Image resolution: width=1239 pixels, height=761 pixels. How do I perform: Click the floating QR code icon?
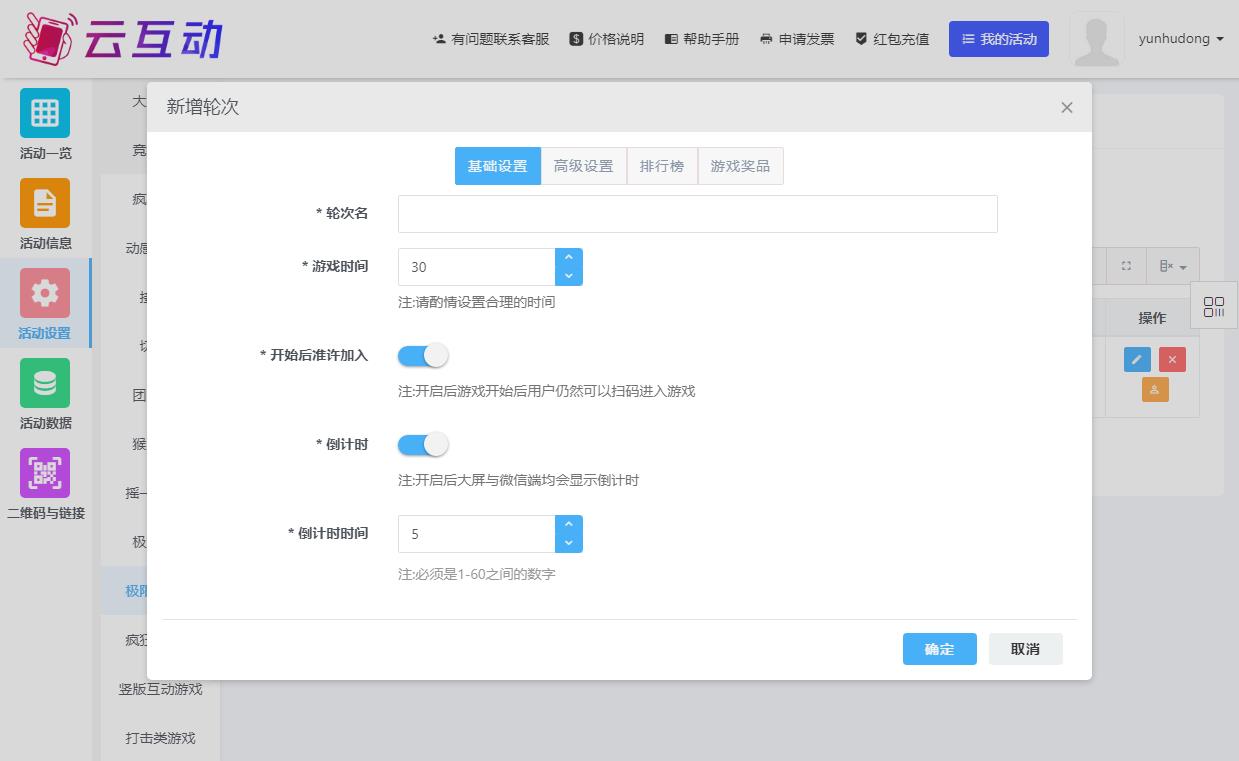coord(1214,307)
